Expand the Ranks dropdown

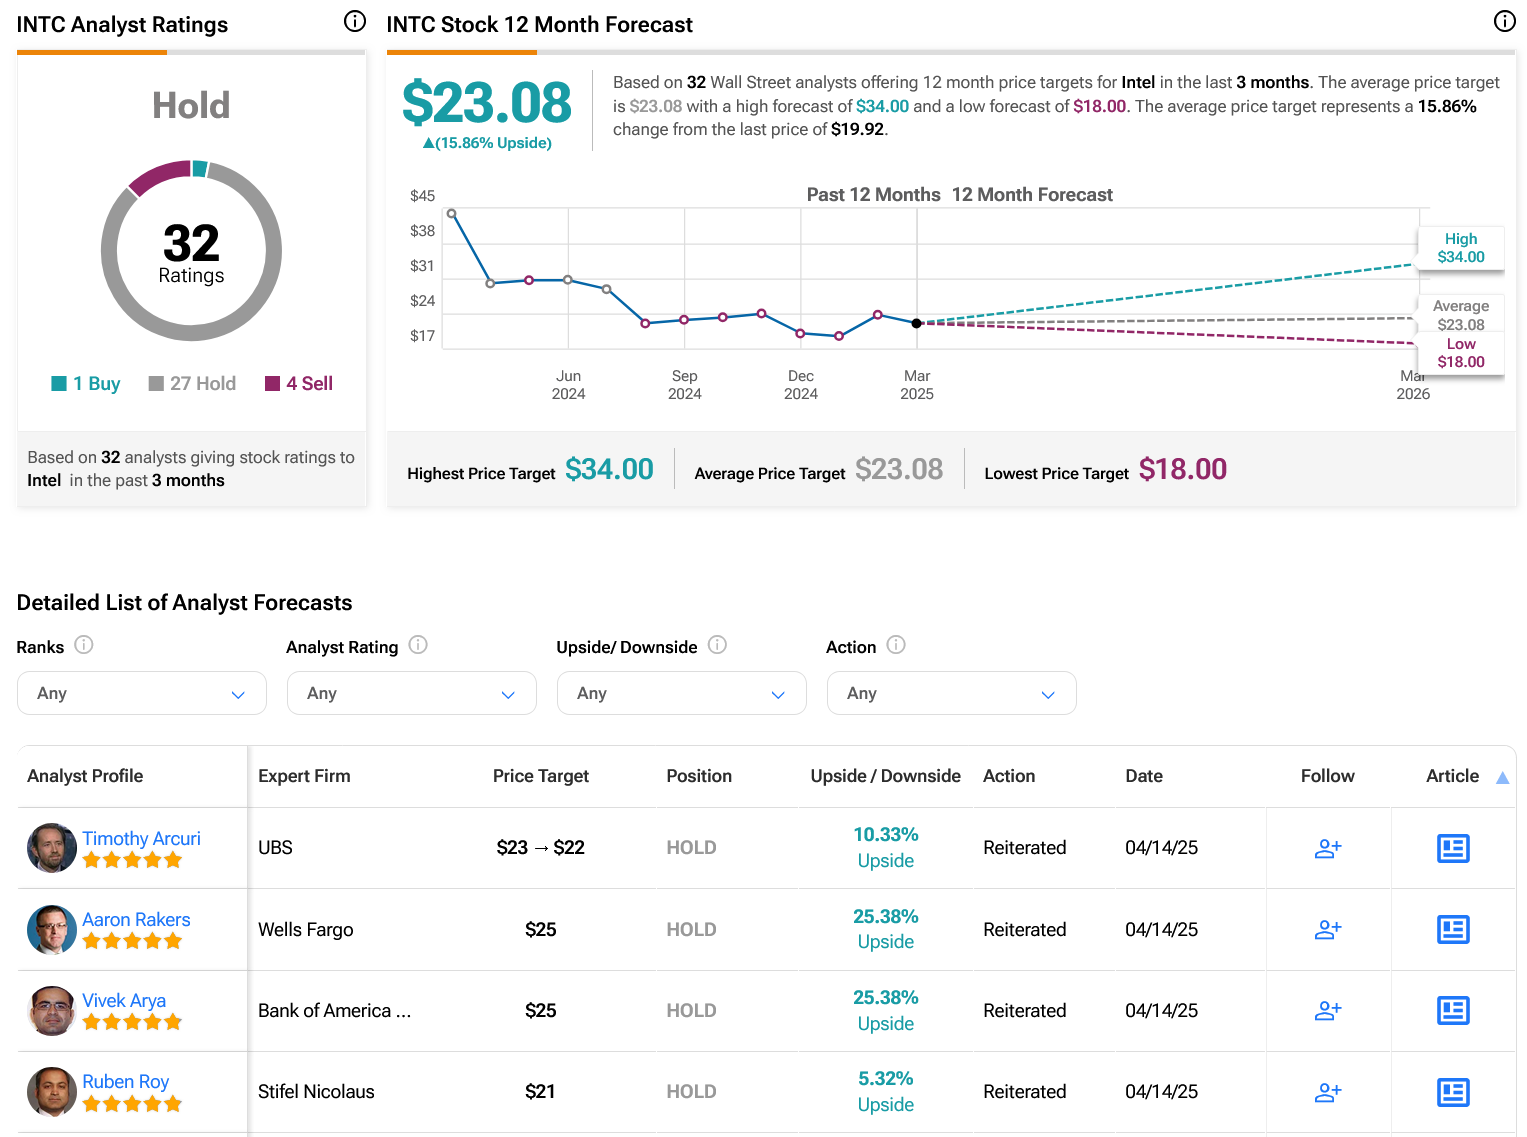(142, 693)
